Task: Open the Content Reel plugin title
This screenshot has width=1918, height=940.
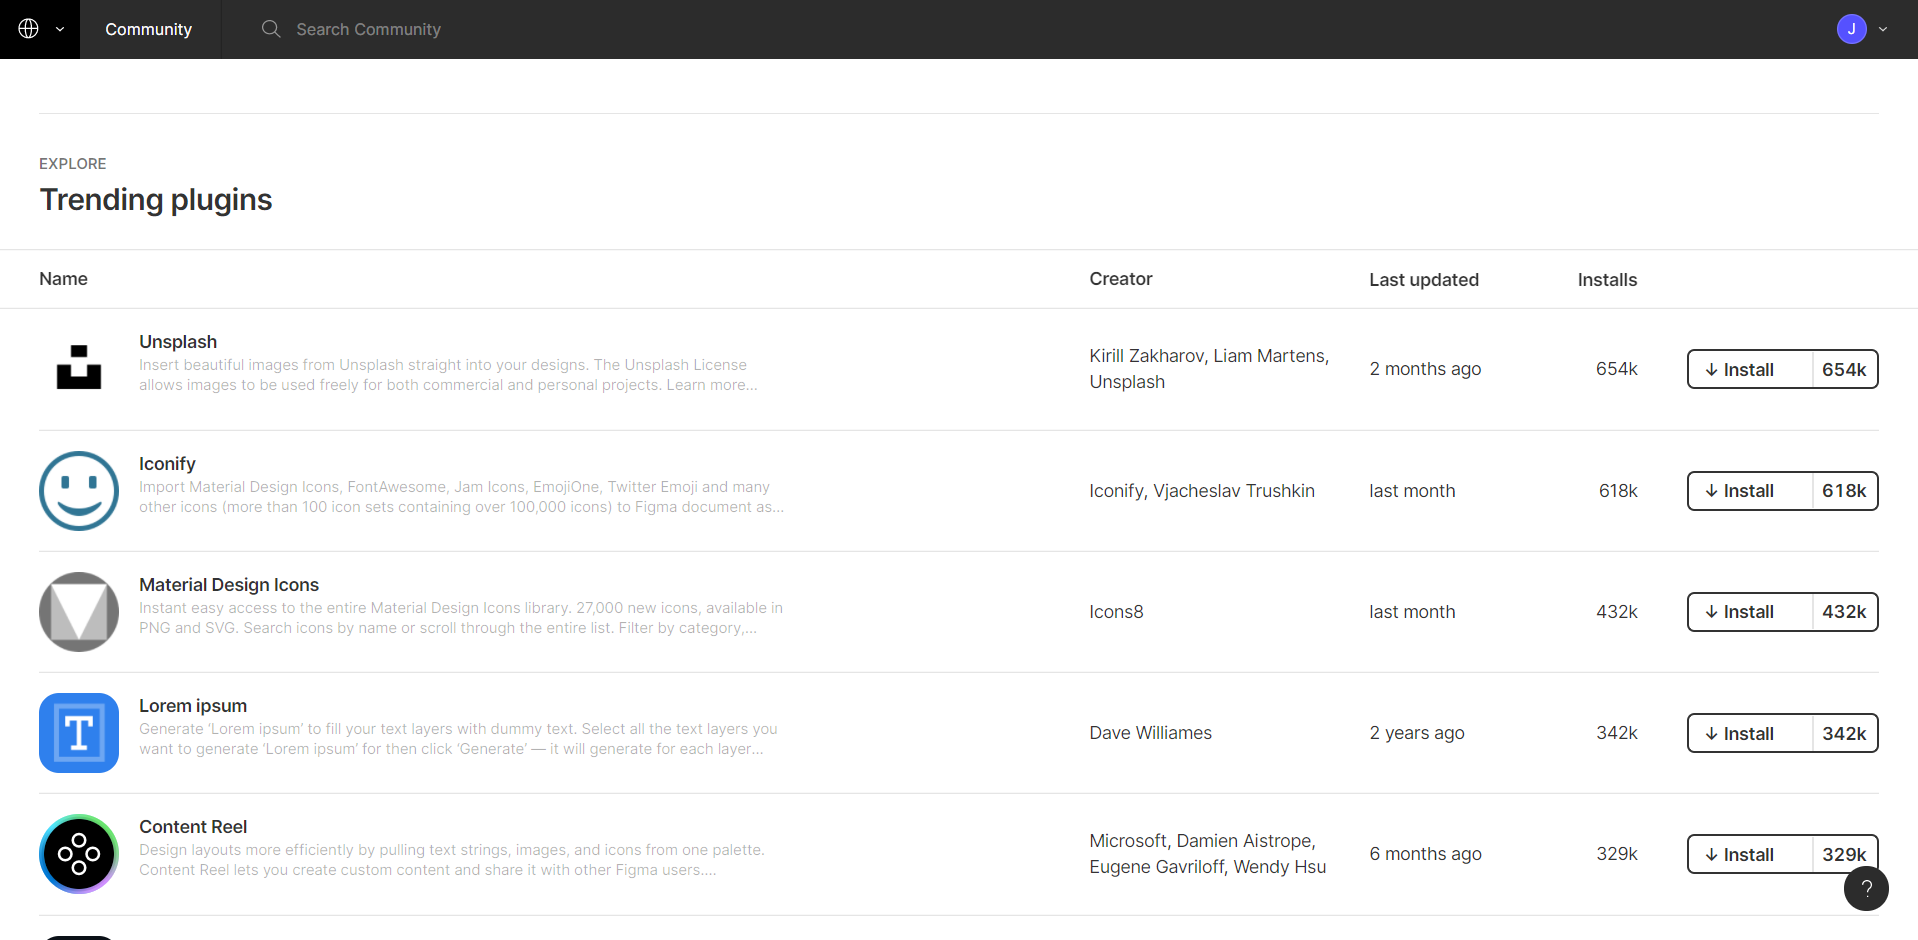Action: [193, 827]
